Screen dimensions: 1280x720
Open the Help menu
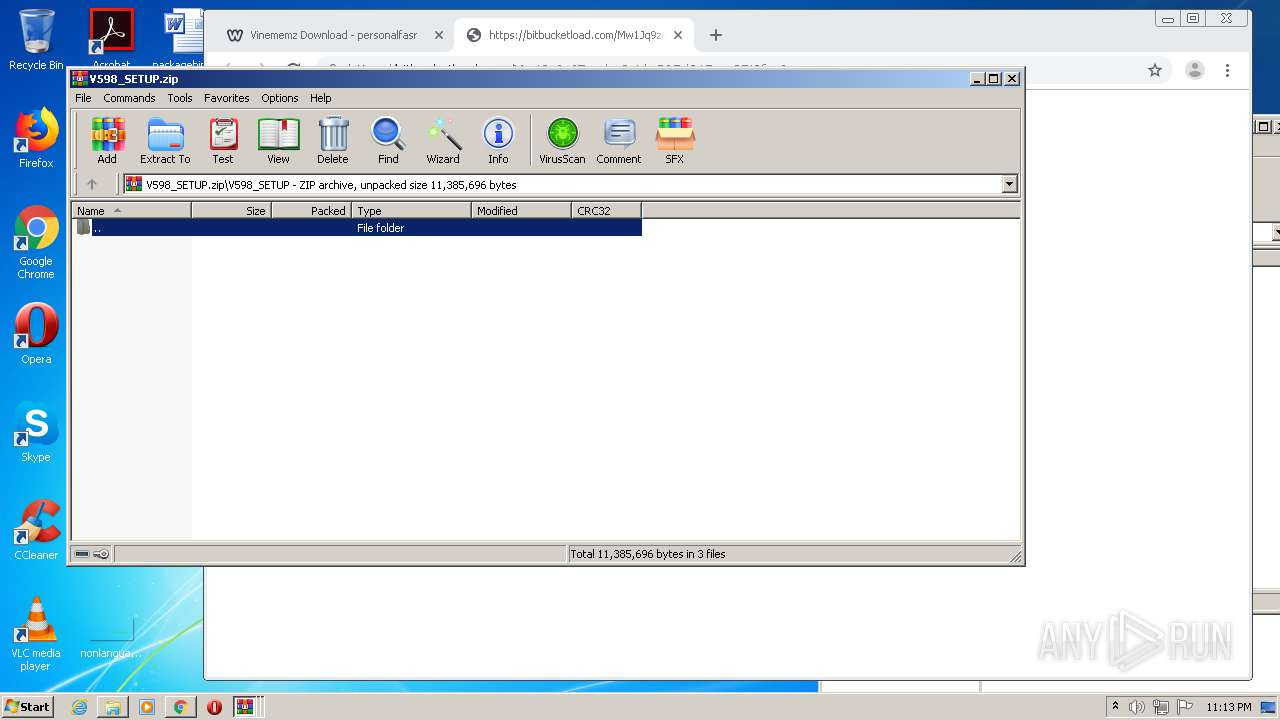click(320, 98)
